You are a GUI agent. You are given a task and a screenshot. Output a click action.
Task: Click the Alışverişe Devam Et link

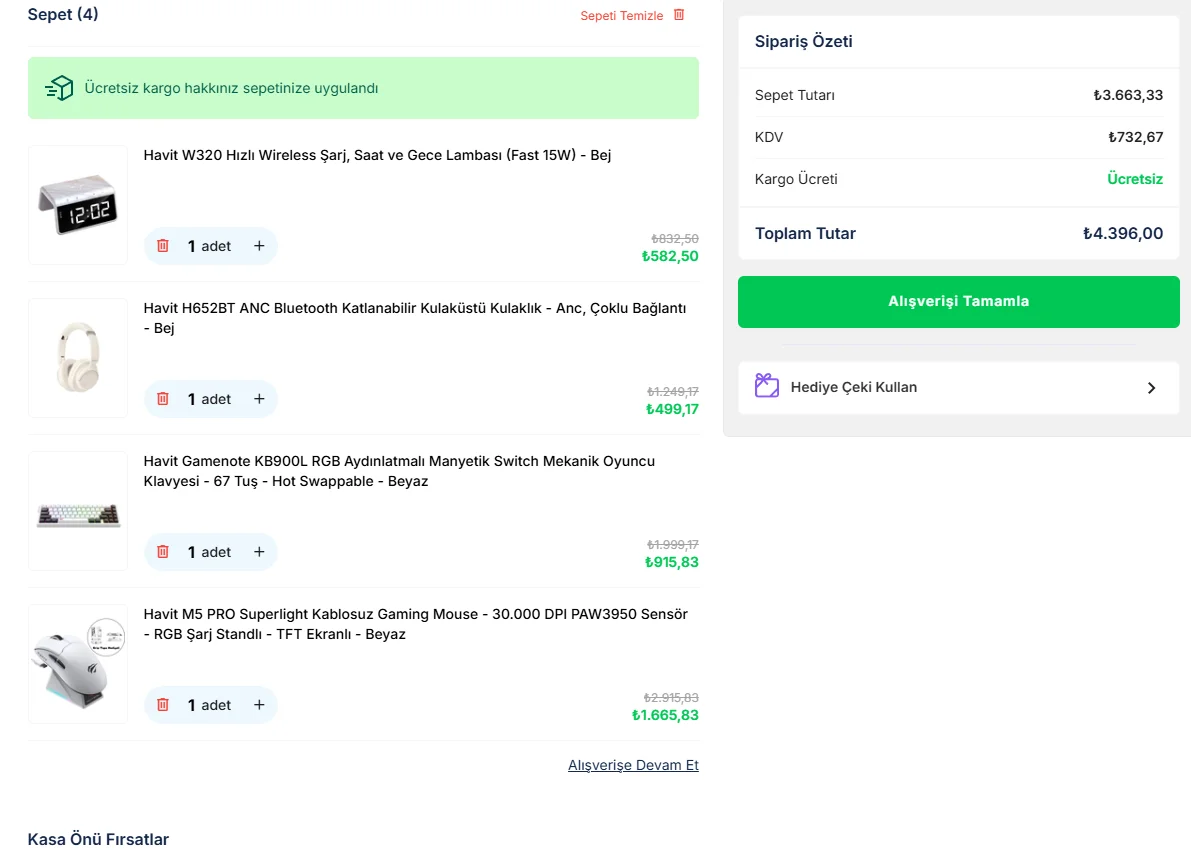633,765
